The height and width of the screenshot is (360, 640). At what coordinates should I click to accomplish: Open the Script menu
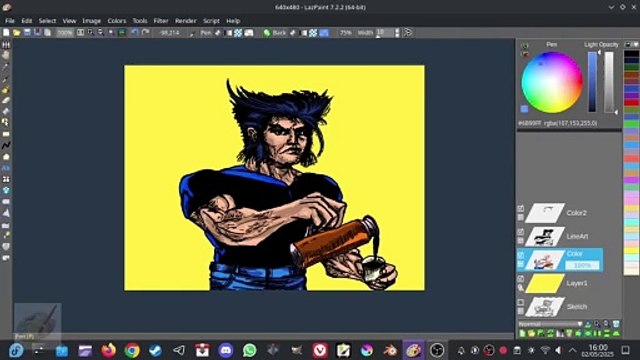(x=211, y=21)
